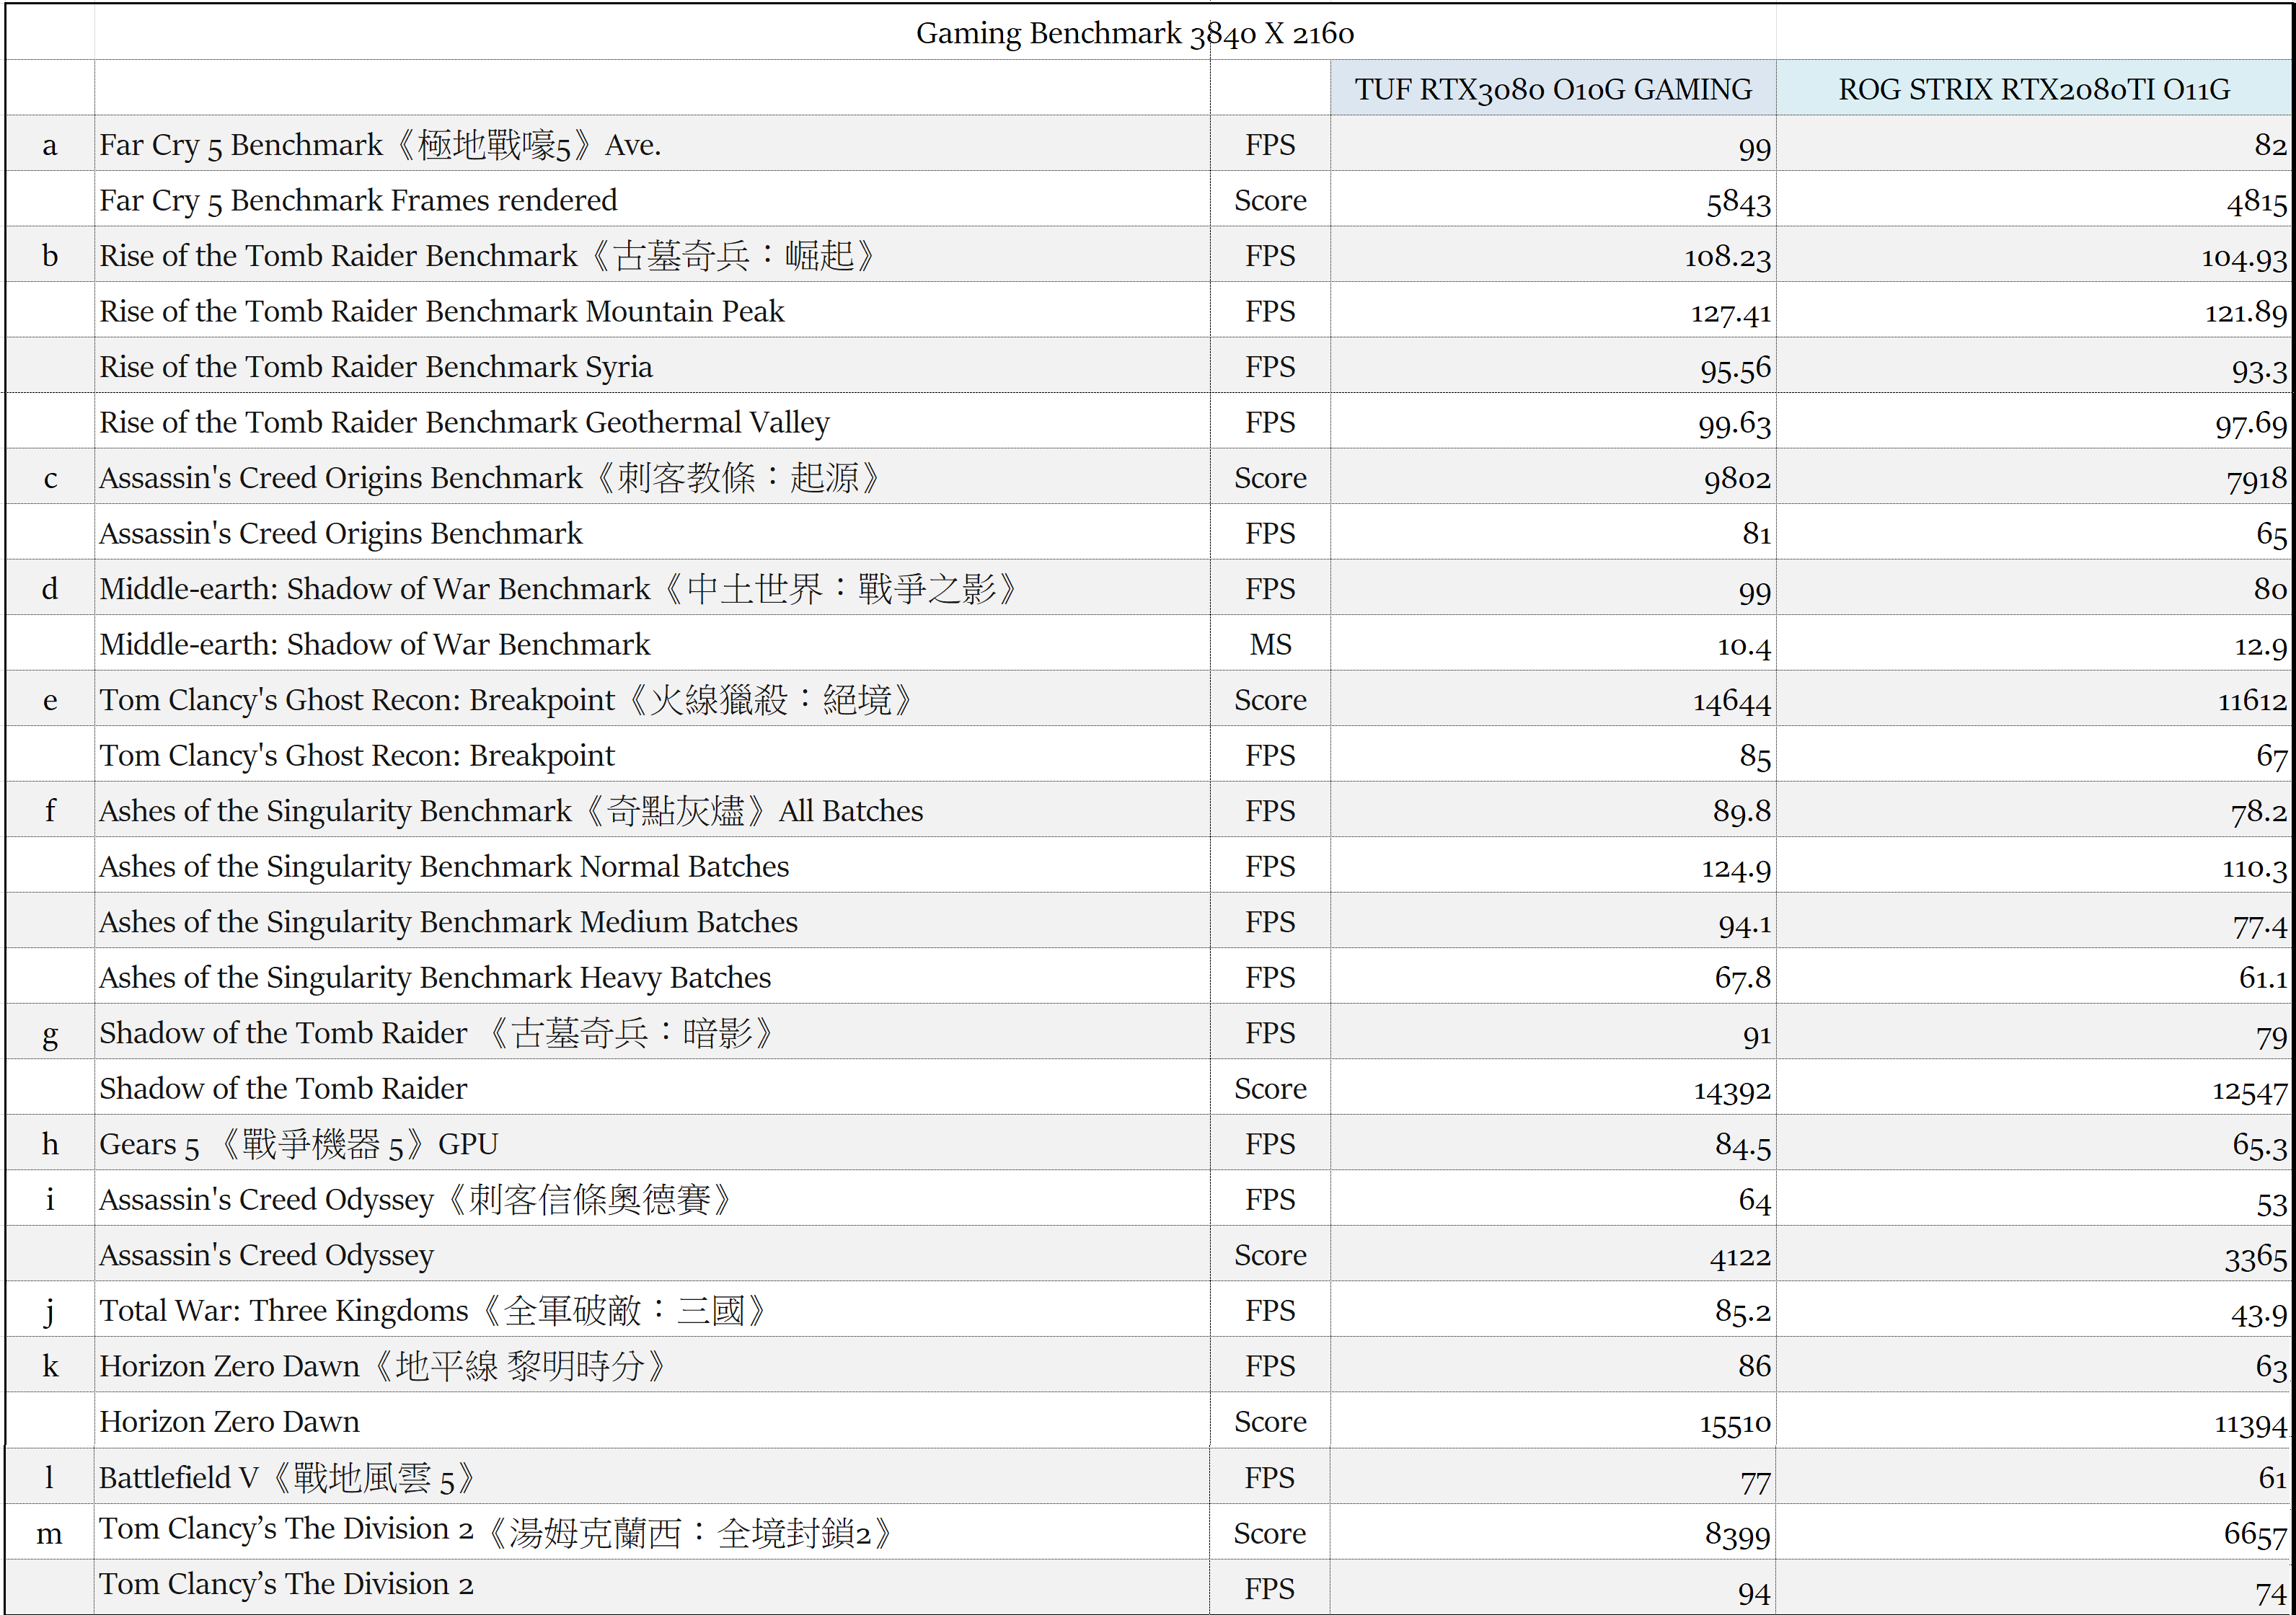The width and height of the screenshot is (2296, 1615).
Task: Select the "Far Cry 5 Benchmark Frames rendered" cell
Action: [x=652, y=200]
